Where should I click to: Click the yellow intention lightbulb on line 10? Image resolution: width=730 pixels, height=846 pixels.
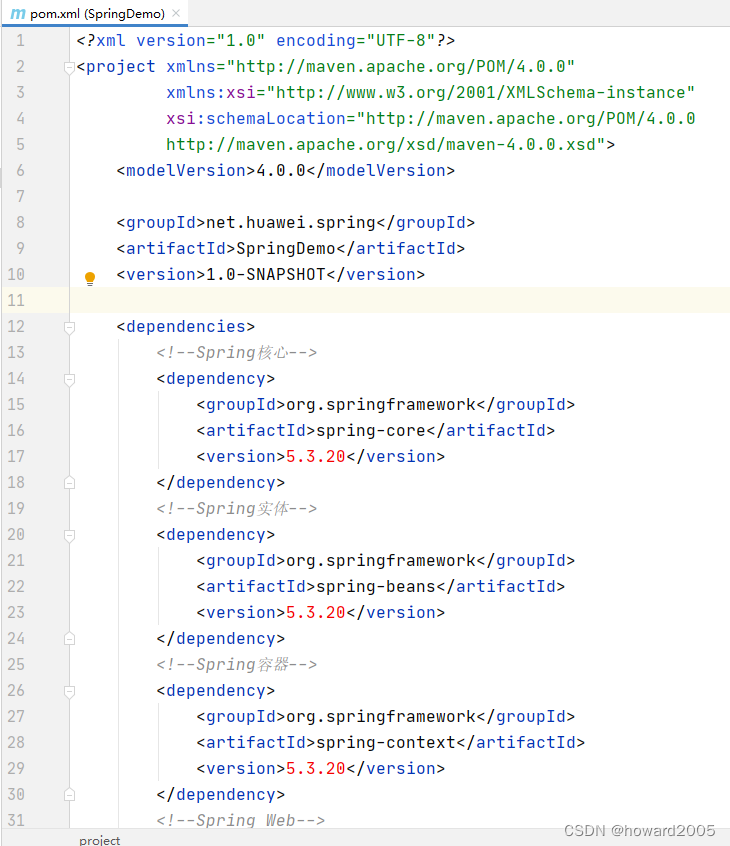(90, 278)
